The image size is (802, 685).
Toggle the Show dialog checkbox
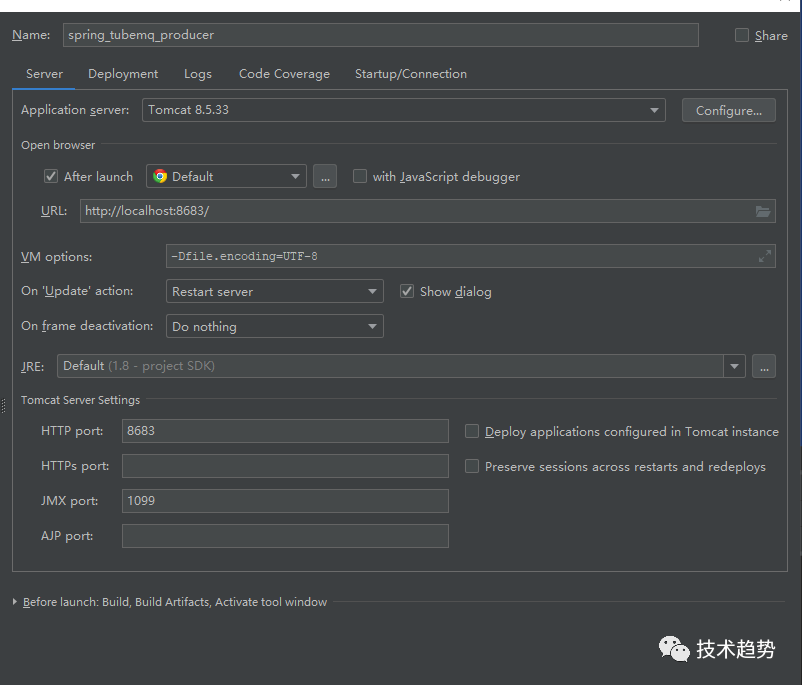(407, 292)
